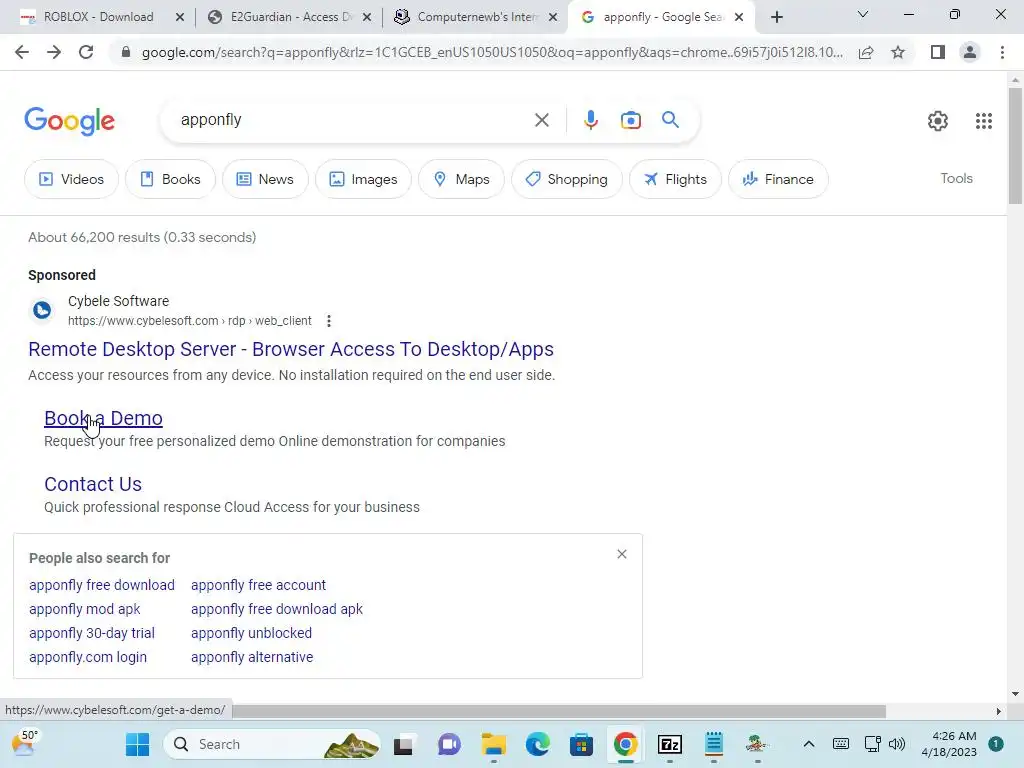The width and height of the screenshot is (1024, 768).
Task: Search for apponfly mod apk
Action: pyautogui.click(x=84, y=609)
